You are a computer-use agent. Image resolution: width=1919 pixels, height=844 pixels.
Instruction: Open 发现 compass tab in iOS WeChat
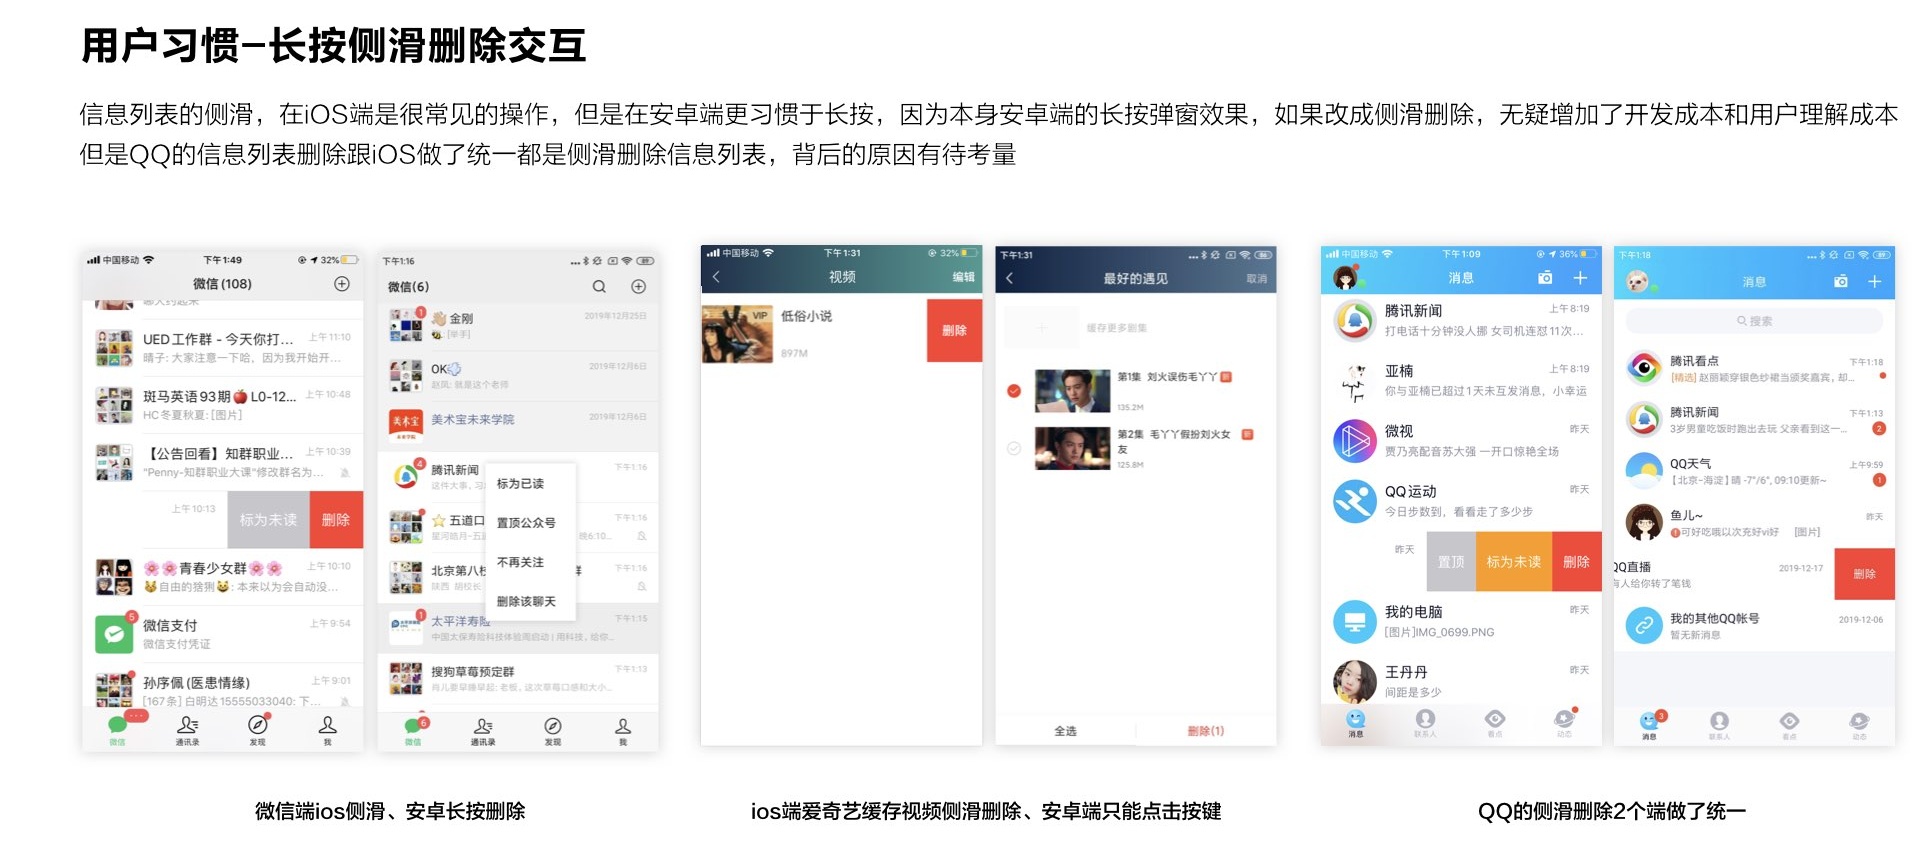257,729
